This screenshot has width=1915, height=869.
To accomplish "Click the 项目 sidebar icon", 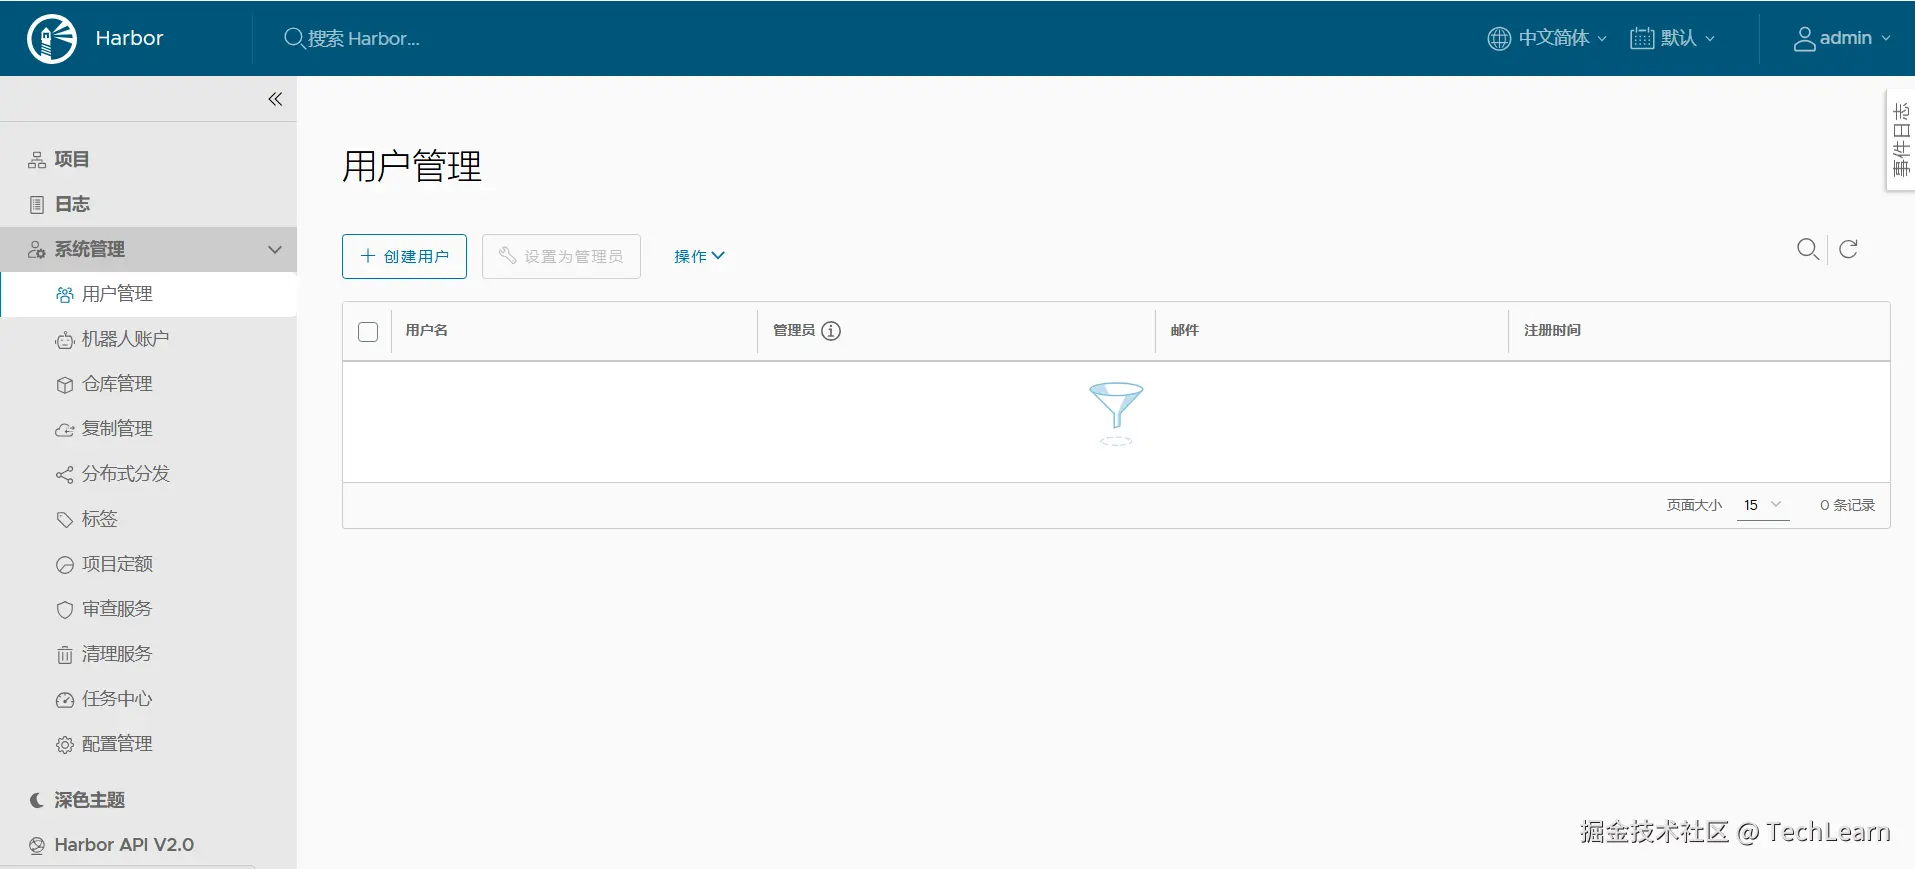I will tap(37, 160).
